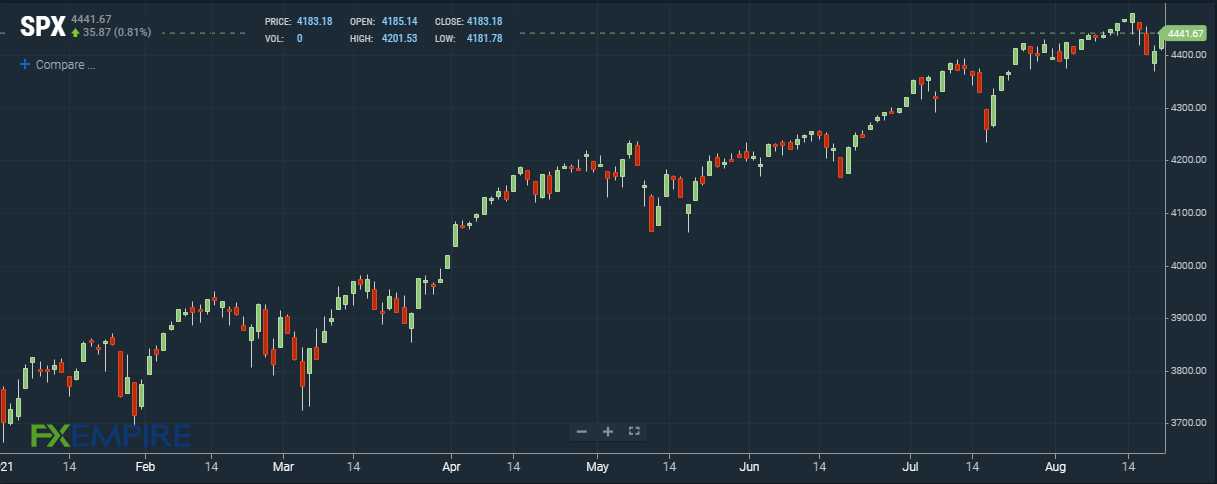1217x484 pixels.
Task: Click the Jun label on time axis
Action: click(750, 466)
